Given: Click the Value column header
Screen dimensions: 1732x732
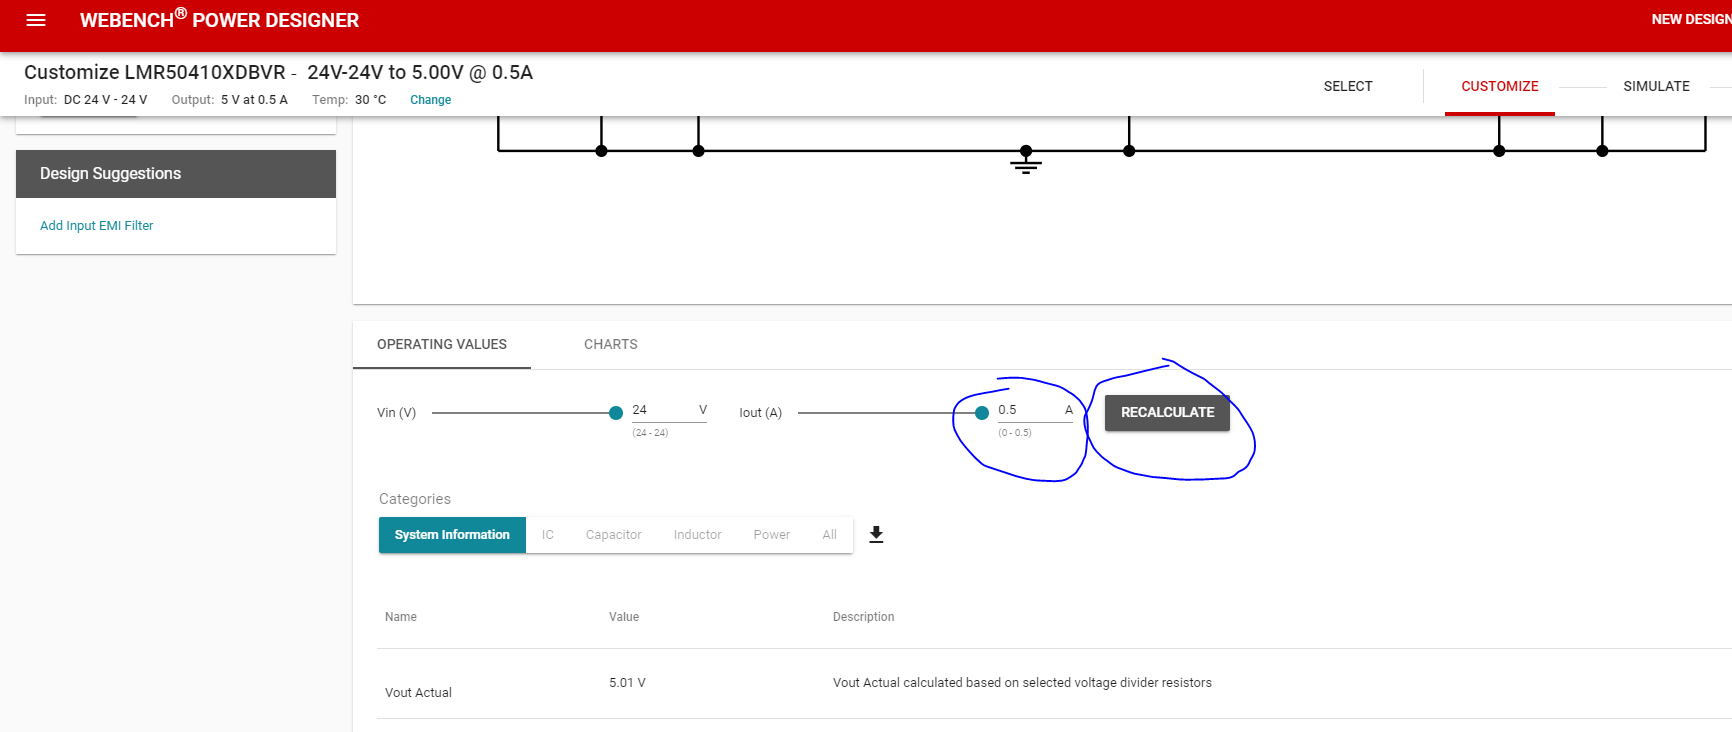Looking at the screenshot, I should tap(624, 617).
